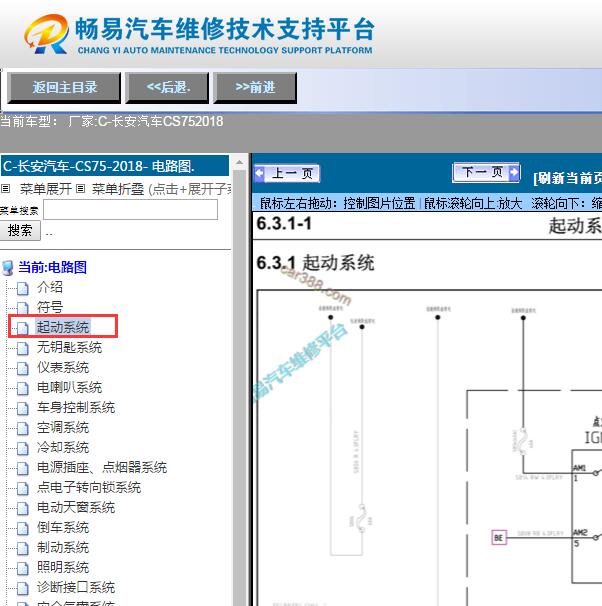Open the 倒车系统 tree item
The height and width of the screenshot is (606, 602).
[x=63, y=528]
